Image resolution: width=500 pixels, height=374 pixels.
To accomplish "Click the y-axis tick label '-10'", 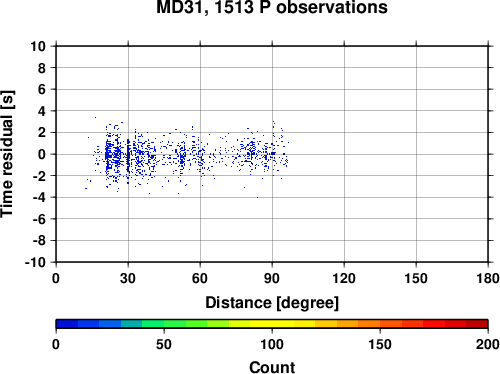I will pyautogui.click(x=35, y=262).
